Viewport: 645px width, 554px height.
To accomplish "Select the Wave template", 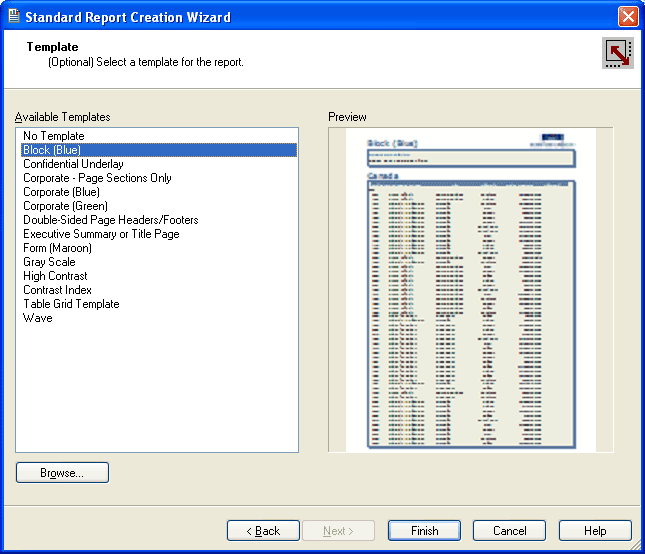I will pyautogui.click(x=38, y=318).
